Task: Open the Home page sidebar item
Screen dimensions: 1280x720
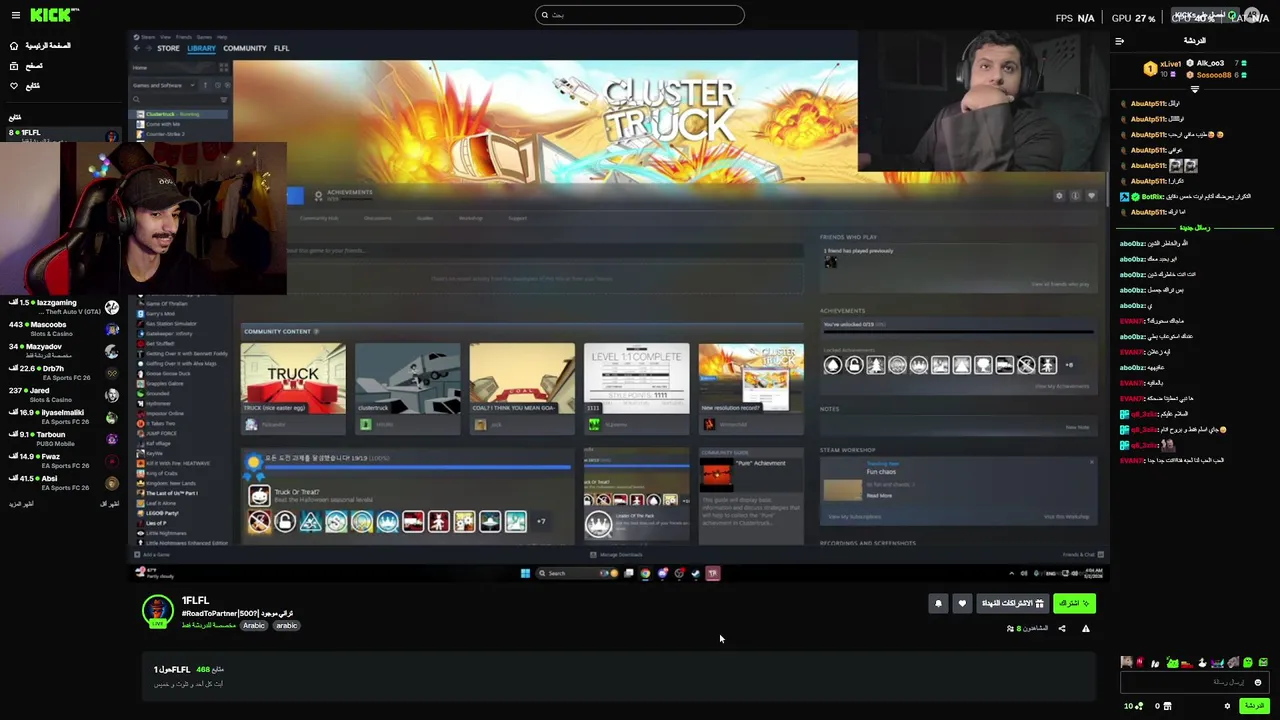Action: point(40,46)
